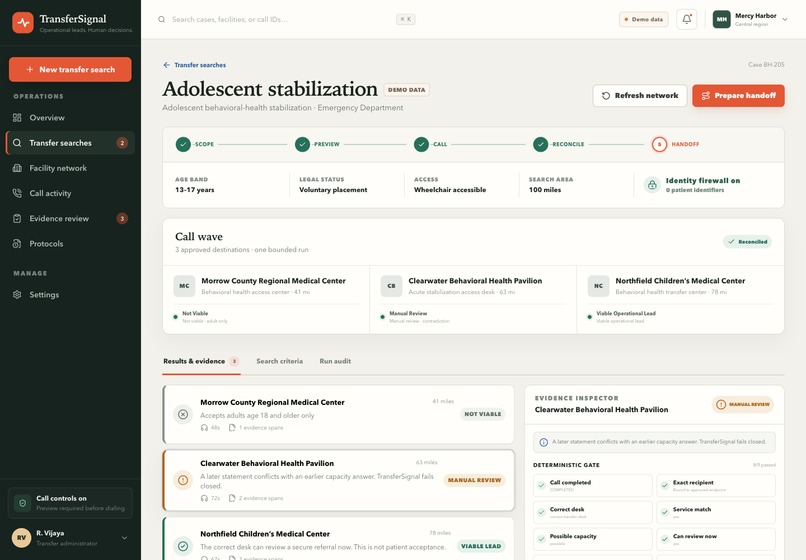Click the MH Mercy Harbor avatar

[722, 20]
